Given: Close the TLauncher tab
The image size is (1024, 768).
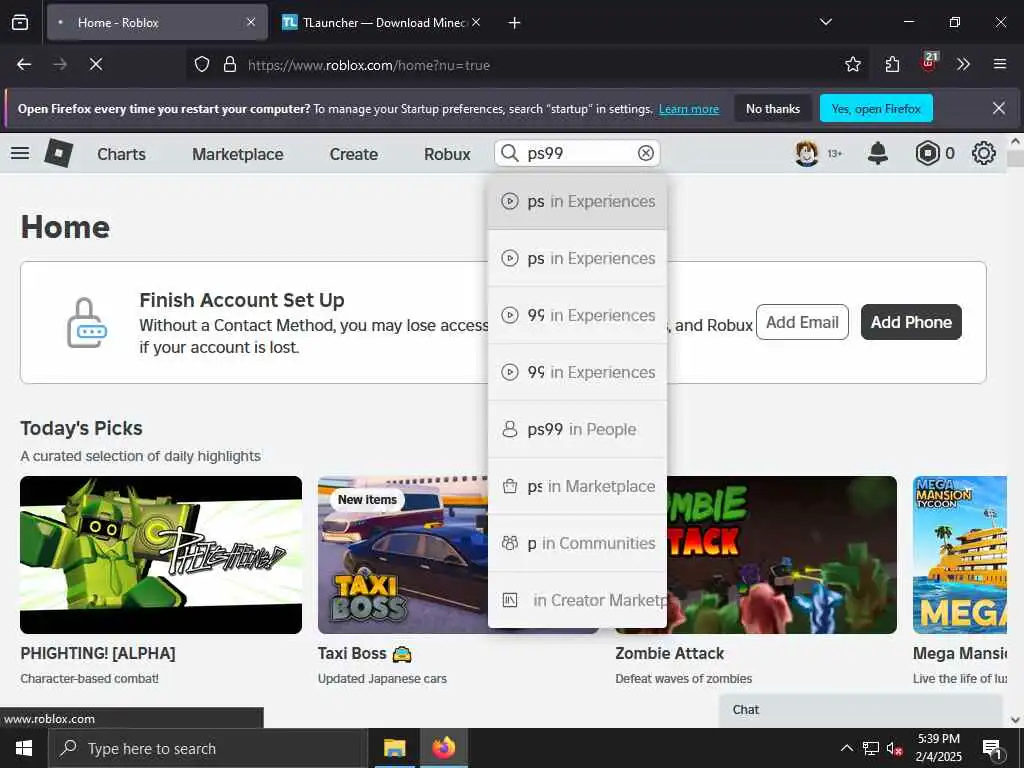Looking at the screenshot, I should pyautogui.click(x=476, y=22).
